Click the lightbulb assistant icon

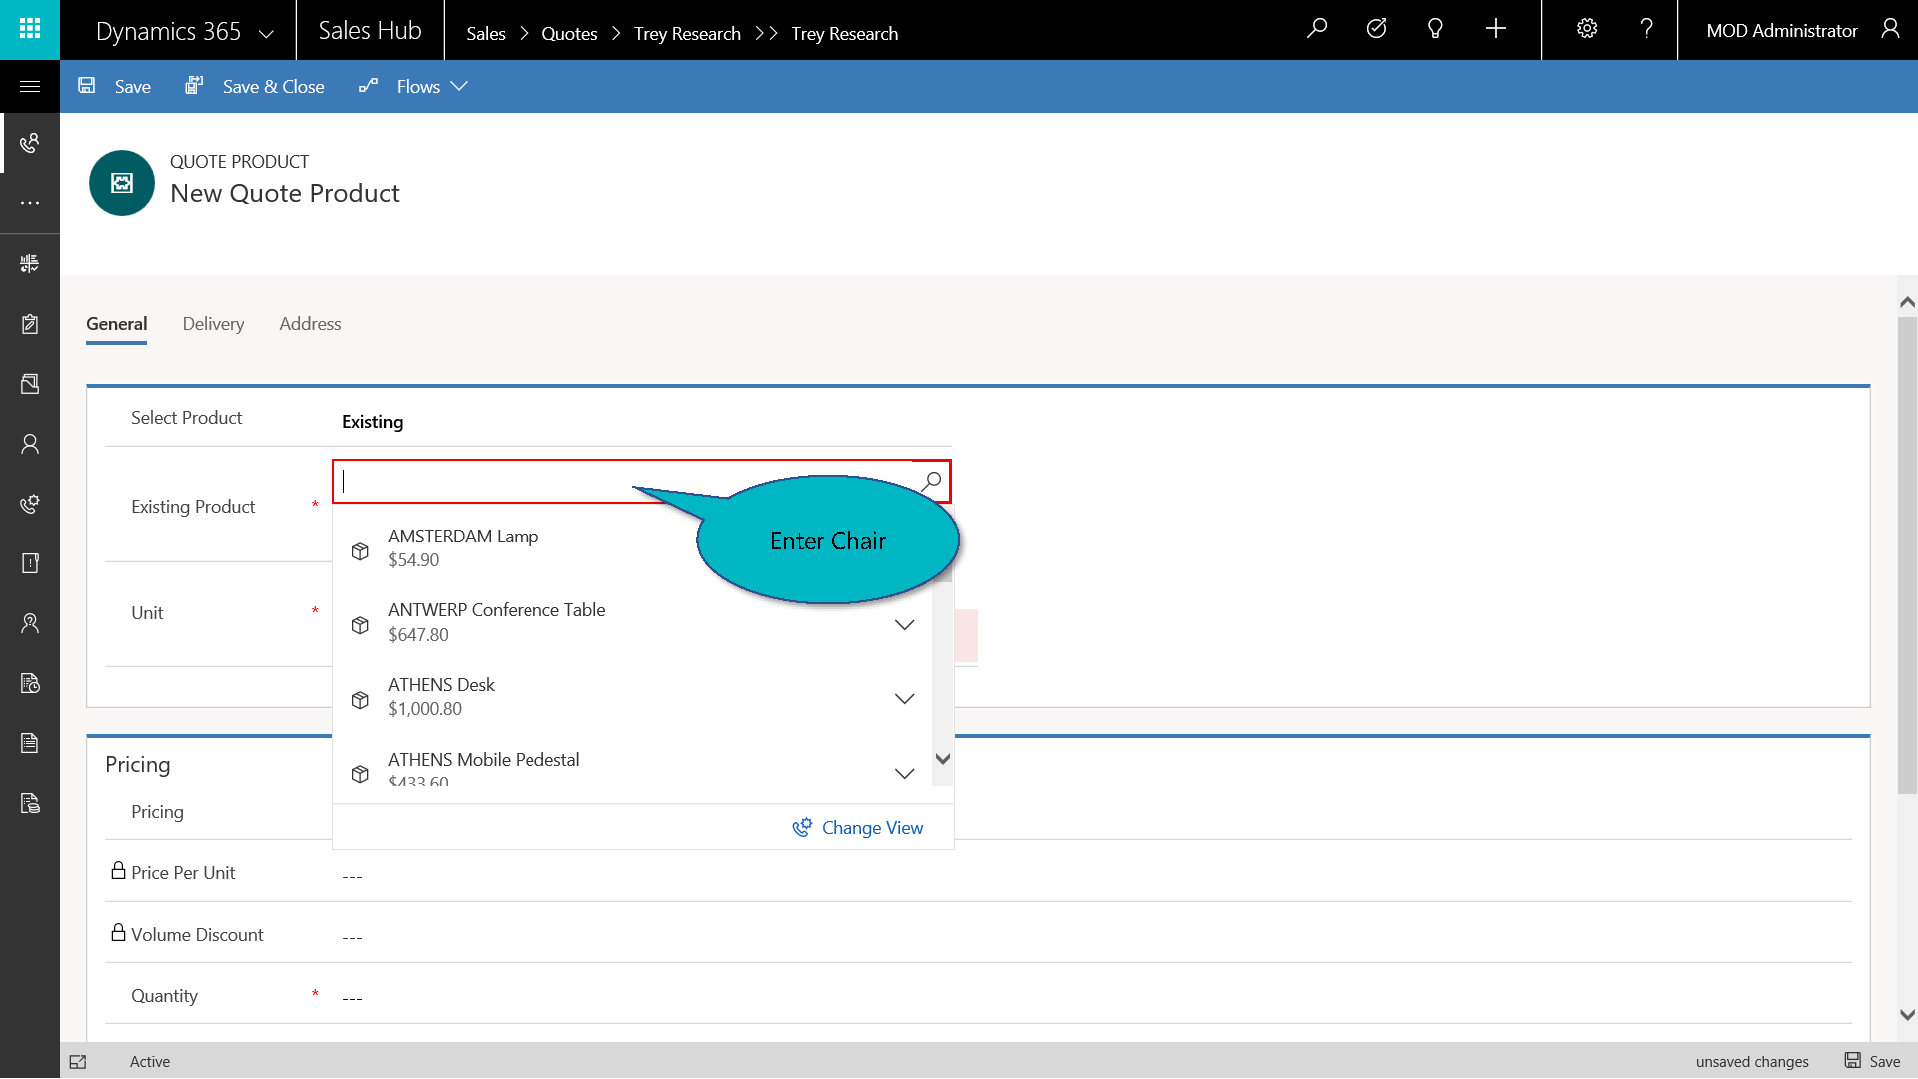[x=1435, y=29]
